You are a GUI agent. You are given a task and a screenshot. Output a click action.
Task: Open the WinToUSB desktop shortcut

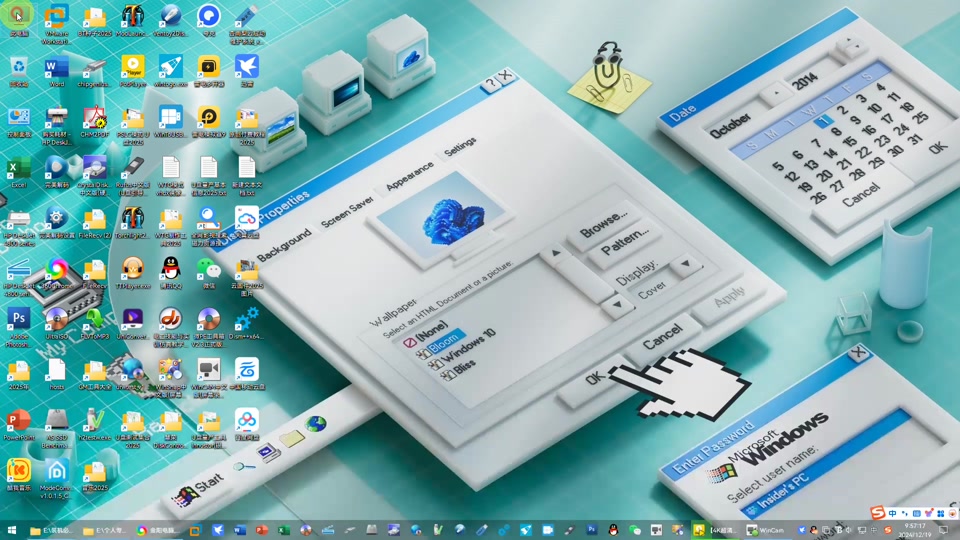pos(171,122)
